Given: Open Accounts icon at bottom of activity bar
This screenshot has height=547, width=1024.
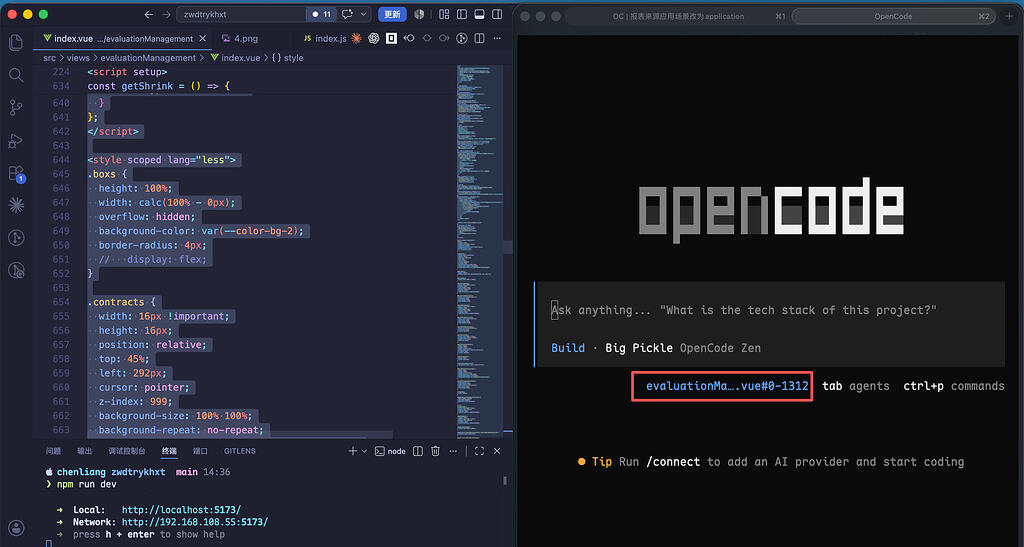Looking at the screenshot, I should (16, 527).
